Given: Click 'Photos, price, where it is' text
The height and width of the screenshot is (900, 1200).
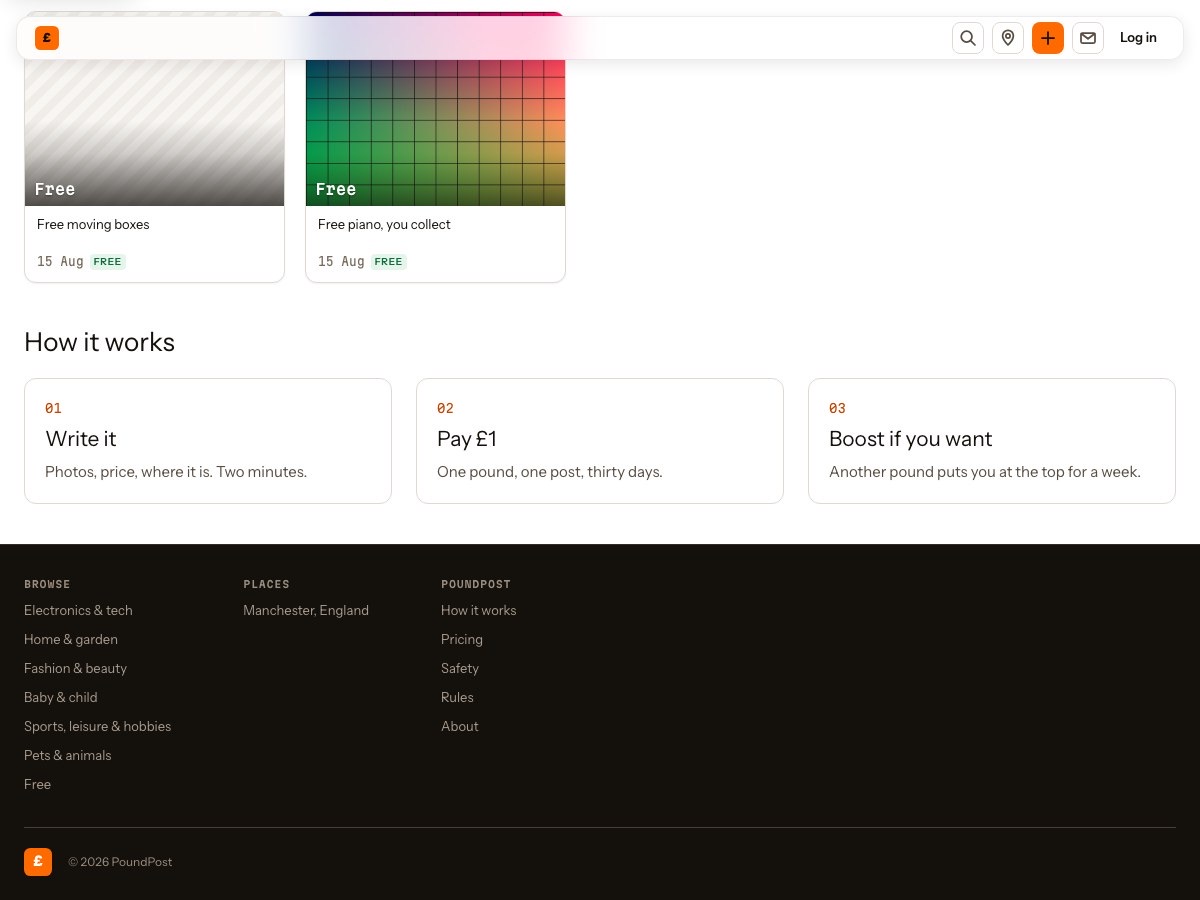Looking at the screenshot, I should 128,472.
